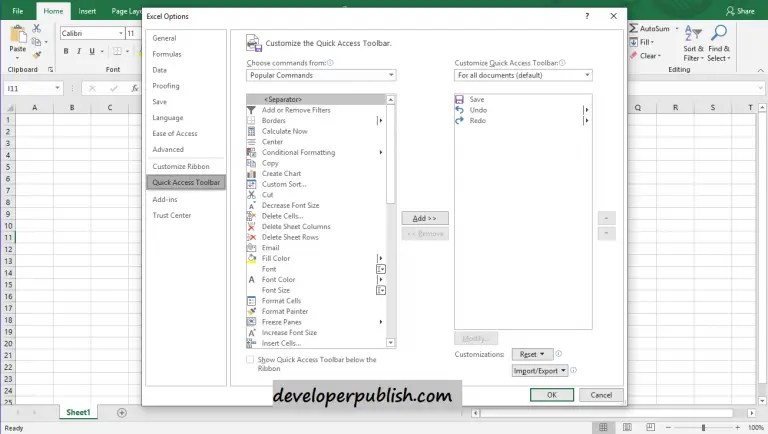Screen dimensions: 768x434
Task: Switch to Page Break Preview in status bar
Action: click(650, 428)
